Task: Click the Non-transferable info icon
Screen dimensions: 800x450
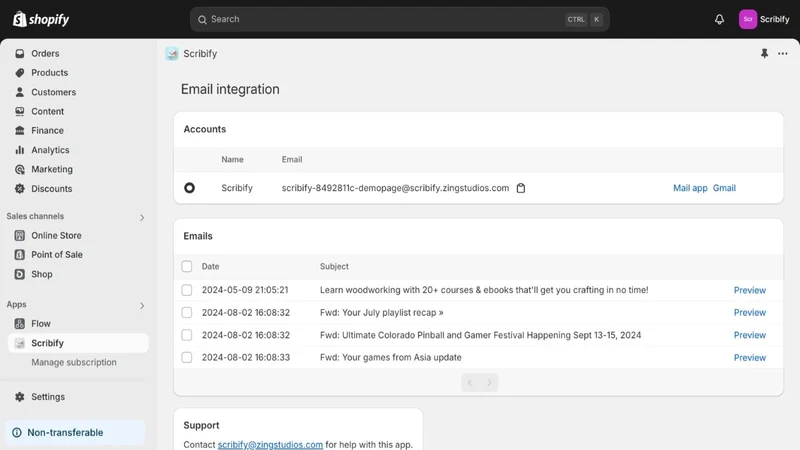Action: [x=17, y=433]
